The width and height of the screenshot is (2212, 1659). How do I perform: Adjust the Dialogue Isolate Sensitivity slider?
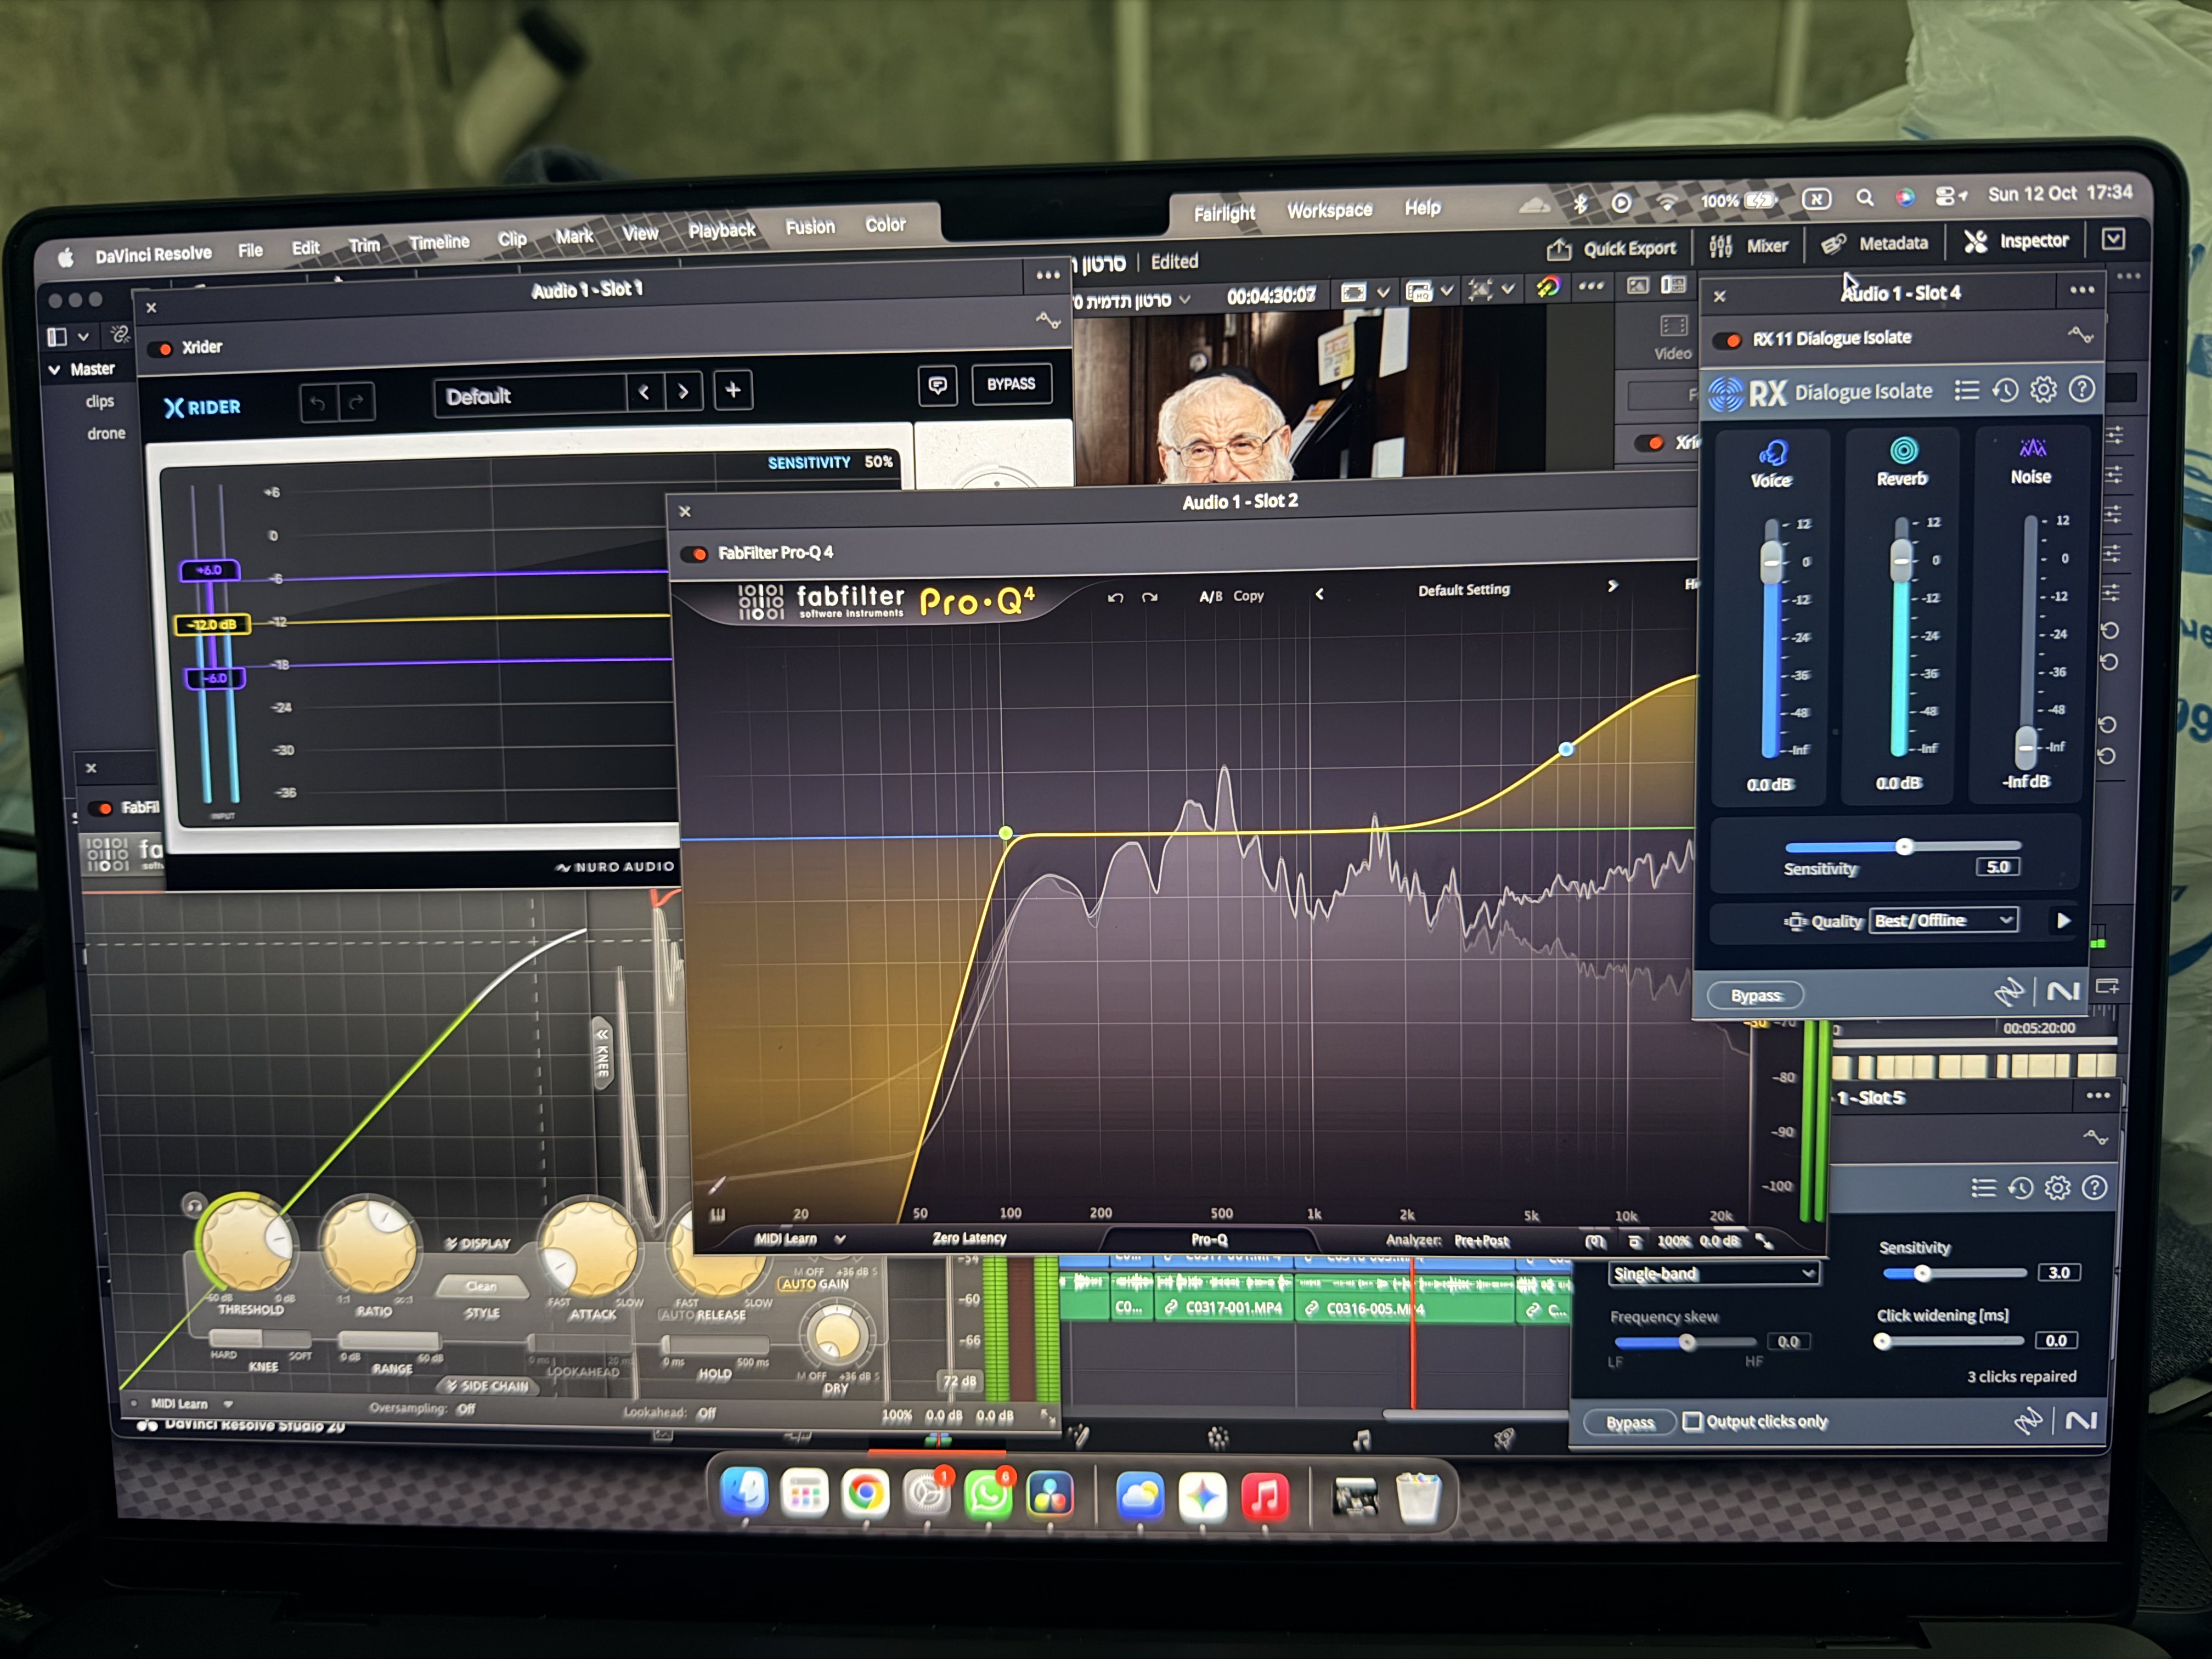pos(1904,847)
